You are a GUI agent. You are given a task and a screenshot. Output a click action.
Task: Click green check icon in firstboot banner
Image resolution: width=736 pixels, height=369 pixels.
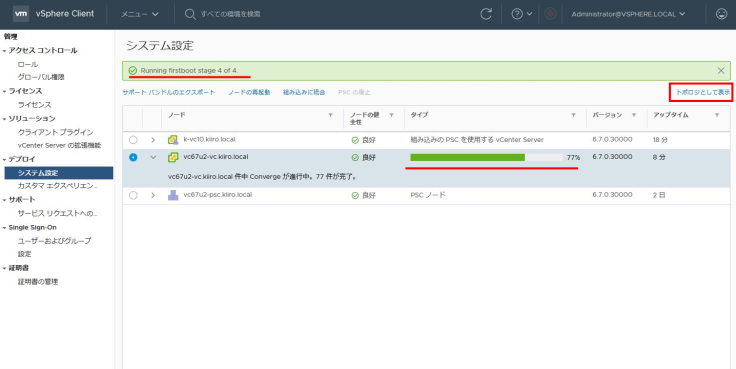(x=133, y=71)
